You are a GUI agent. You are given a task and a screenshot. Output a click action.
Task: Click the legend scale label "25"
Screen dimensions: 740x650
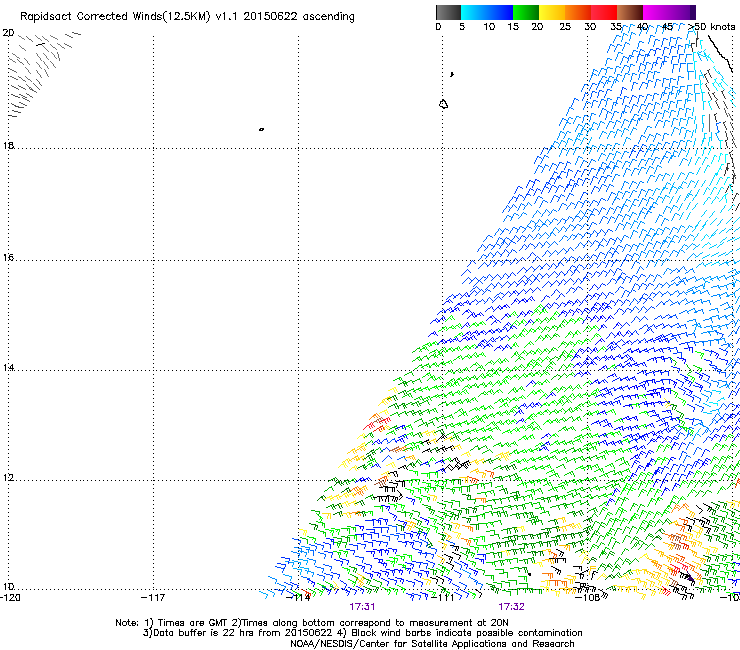point(565,27)
